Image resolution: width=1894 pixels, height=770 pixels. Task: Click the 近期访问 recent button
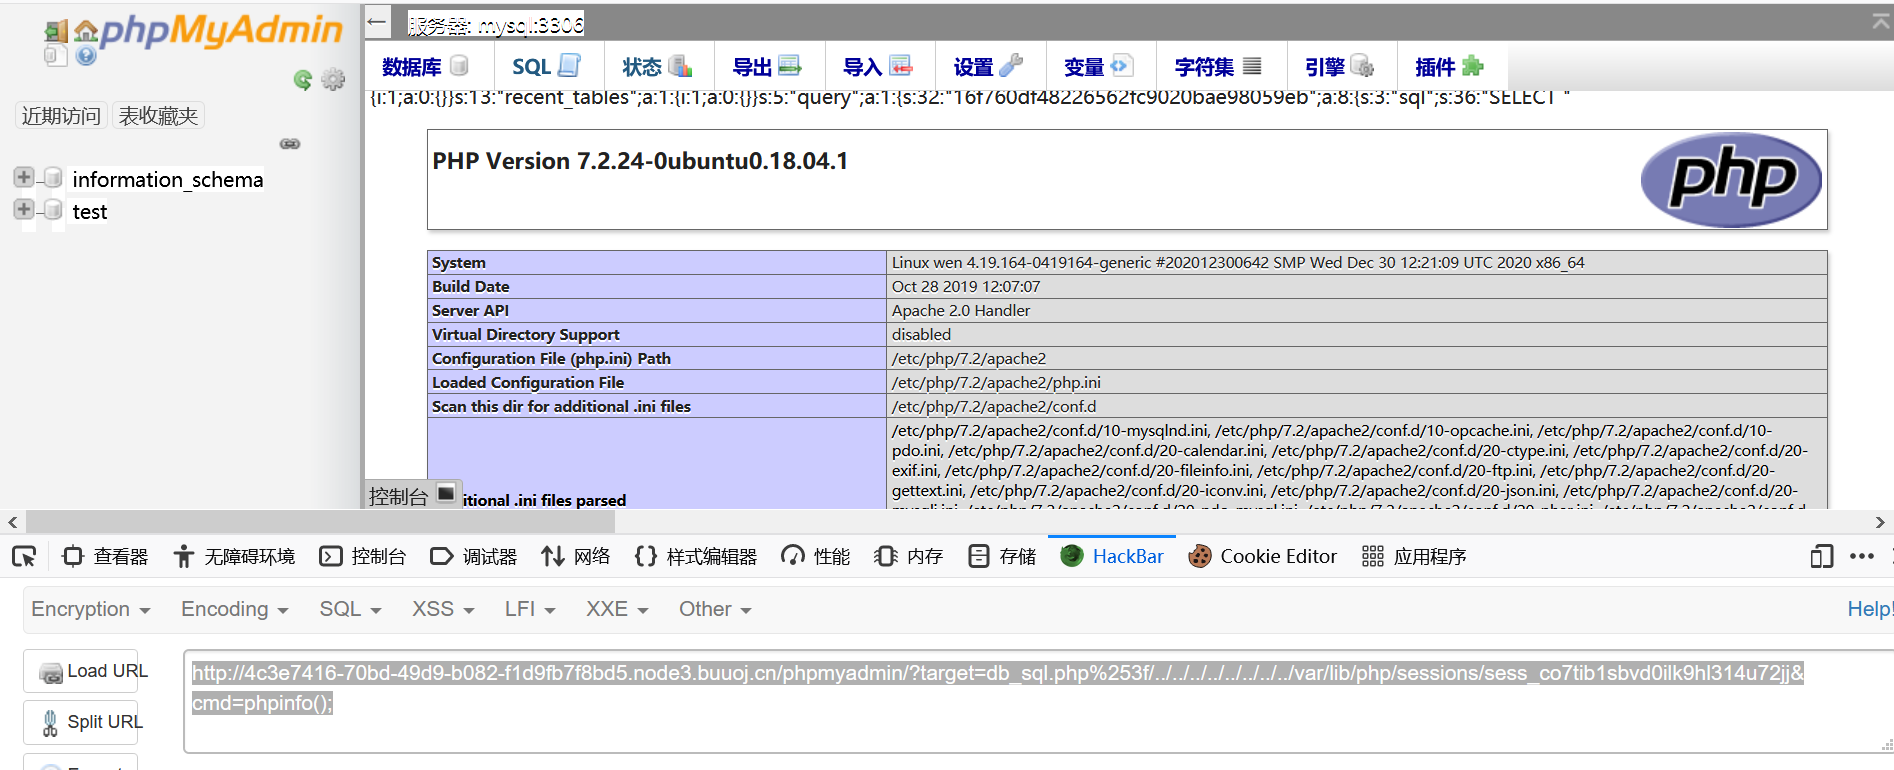(61, 116)
